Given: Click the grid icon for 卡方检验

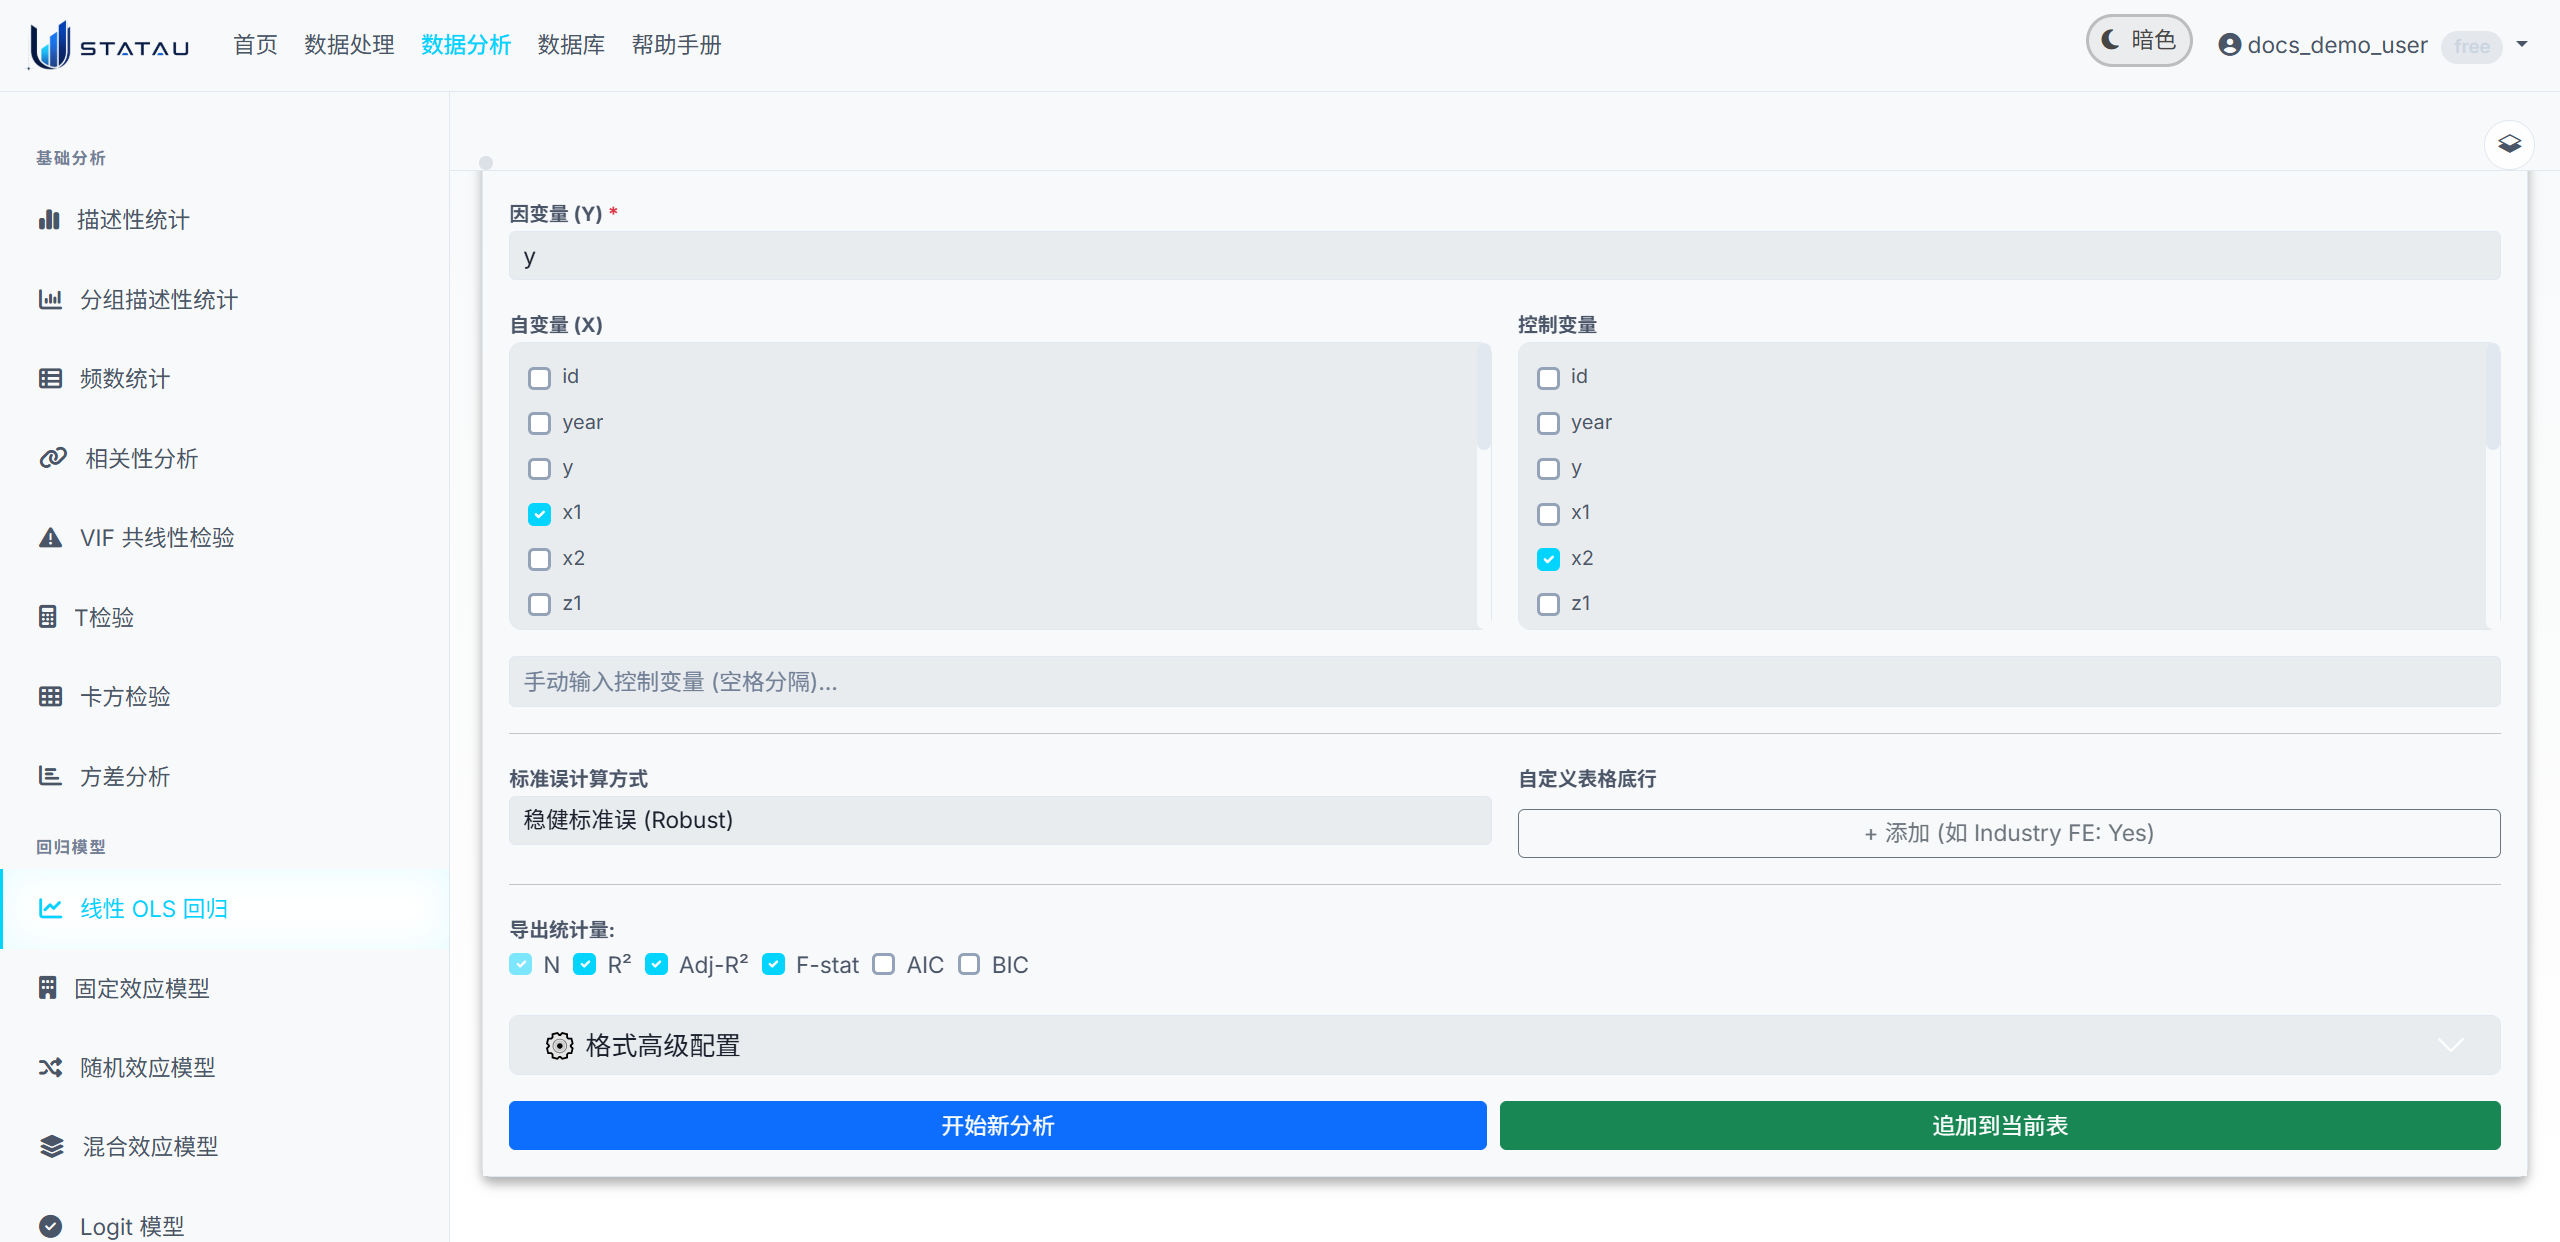Looking at the screenshot, I should (50, 696).
